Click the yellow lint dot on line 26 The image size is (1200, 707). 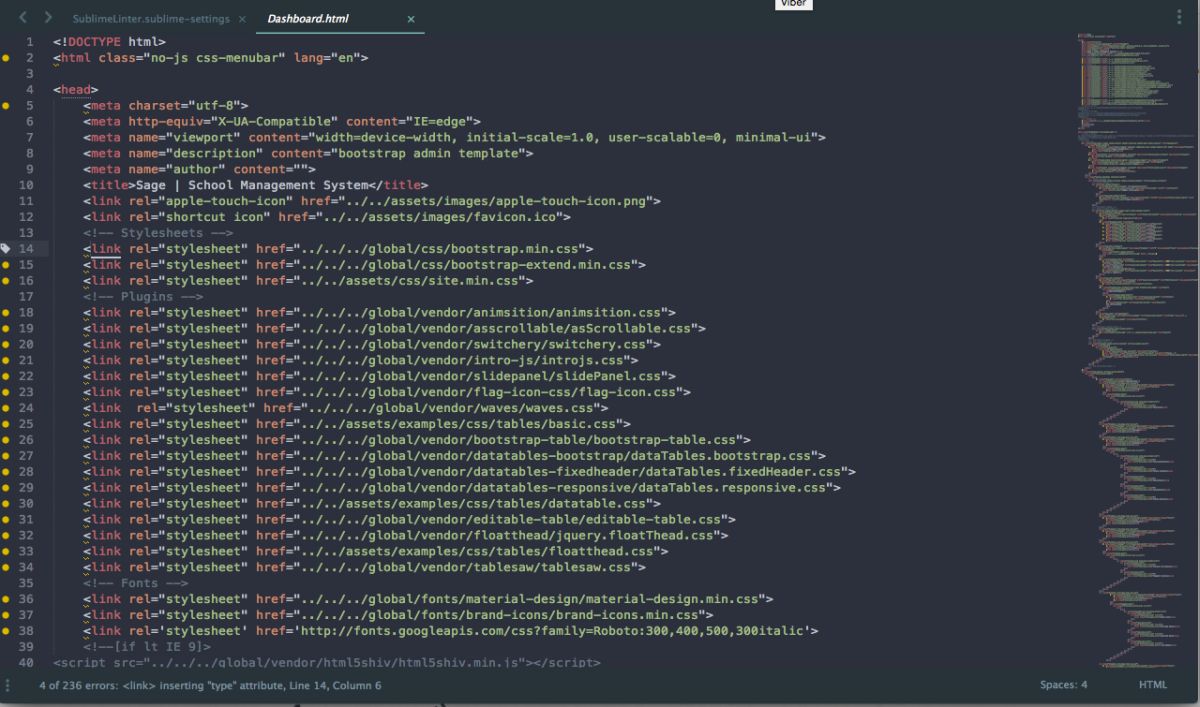pos(5,440)
